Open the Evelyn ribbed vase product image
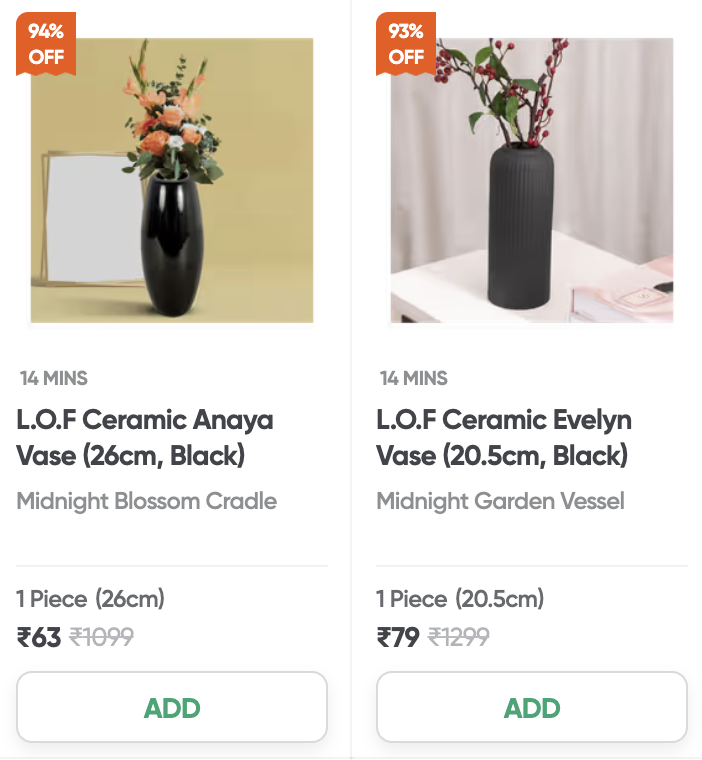The image size is (702, 760). pos(532,180)
